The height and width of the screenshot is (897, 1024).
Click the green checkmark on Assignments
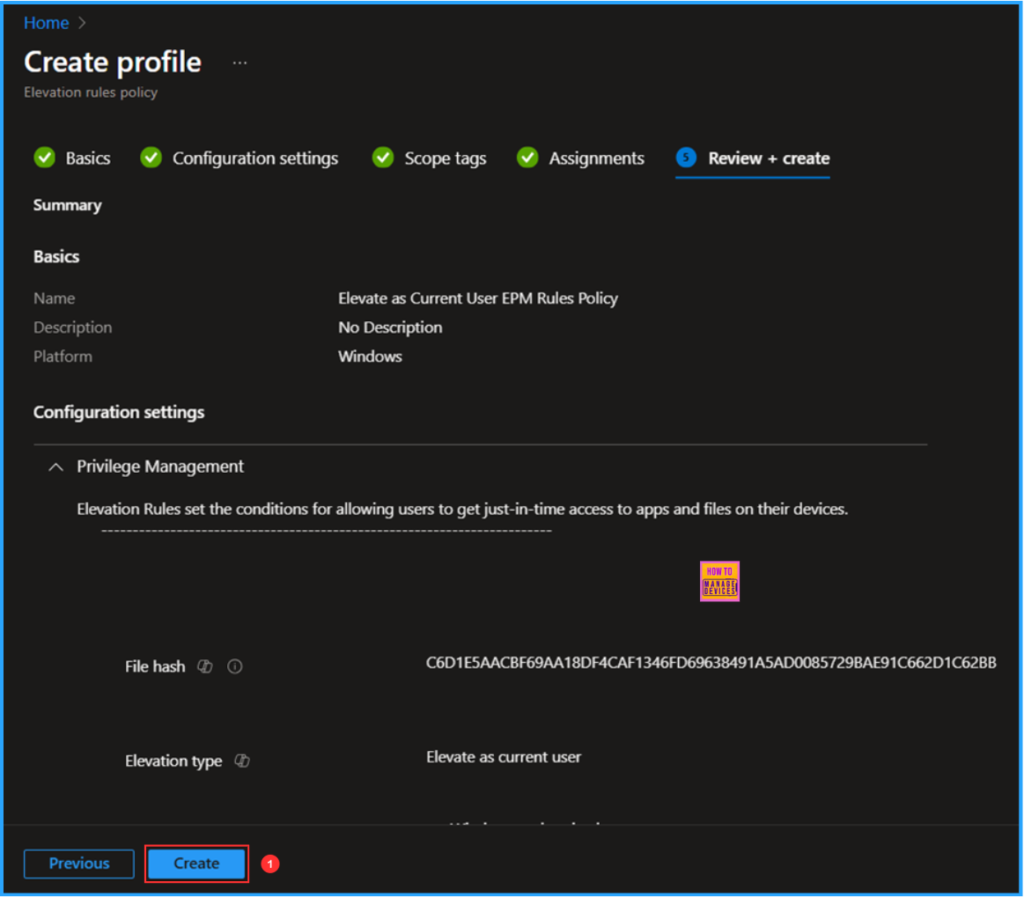point(527,157)
